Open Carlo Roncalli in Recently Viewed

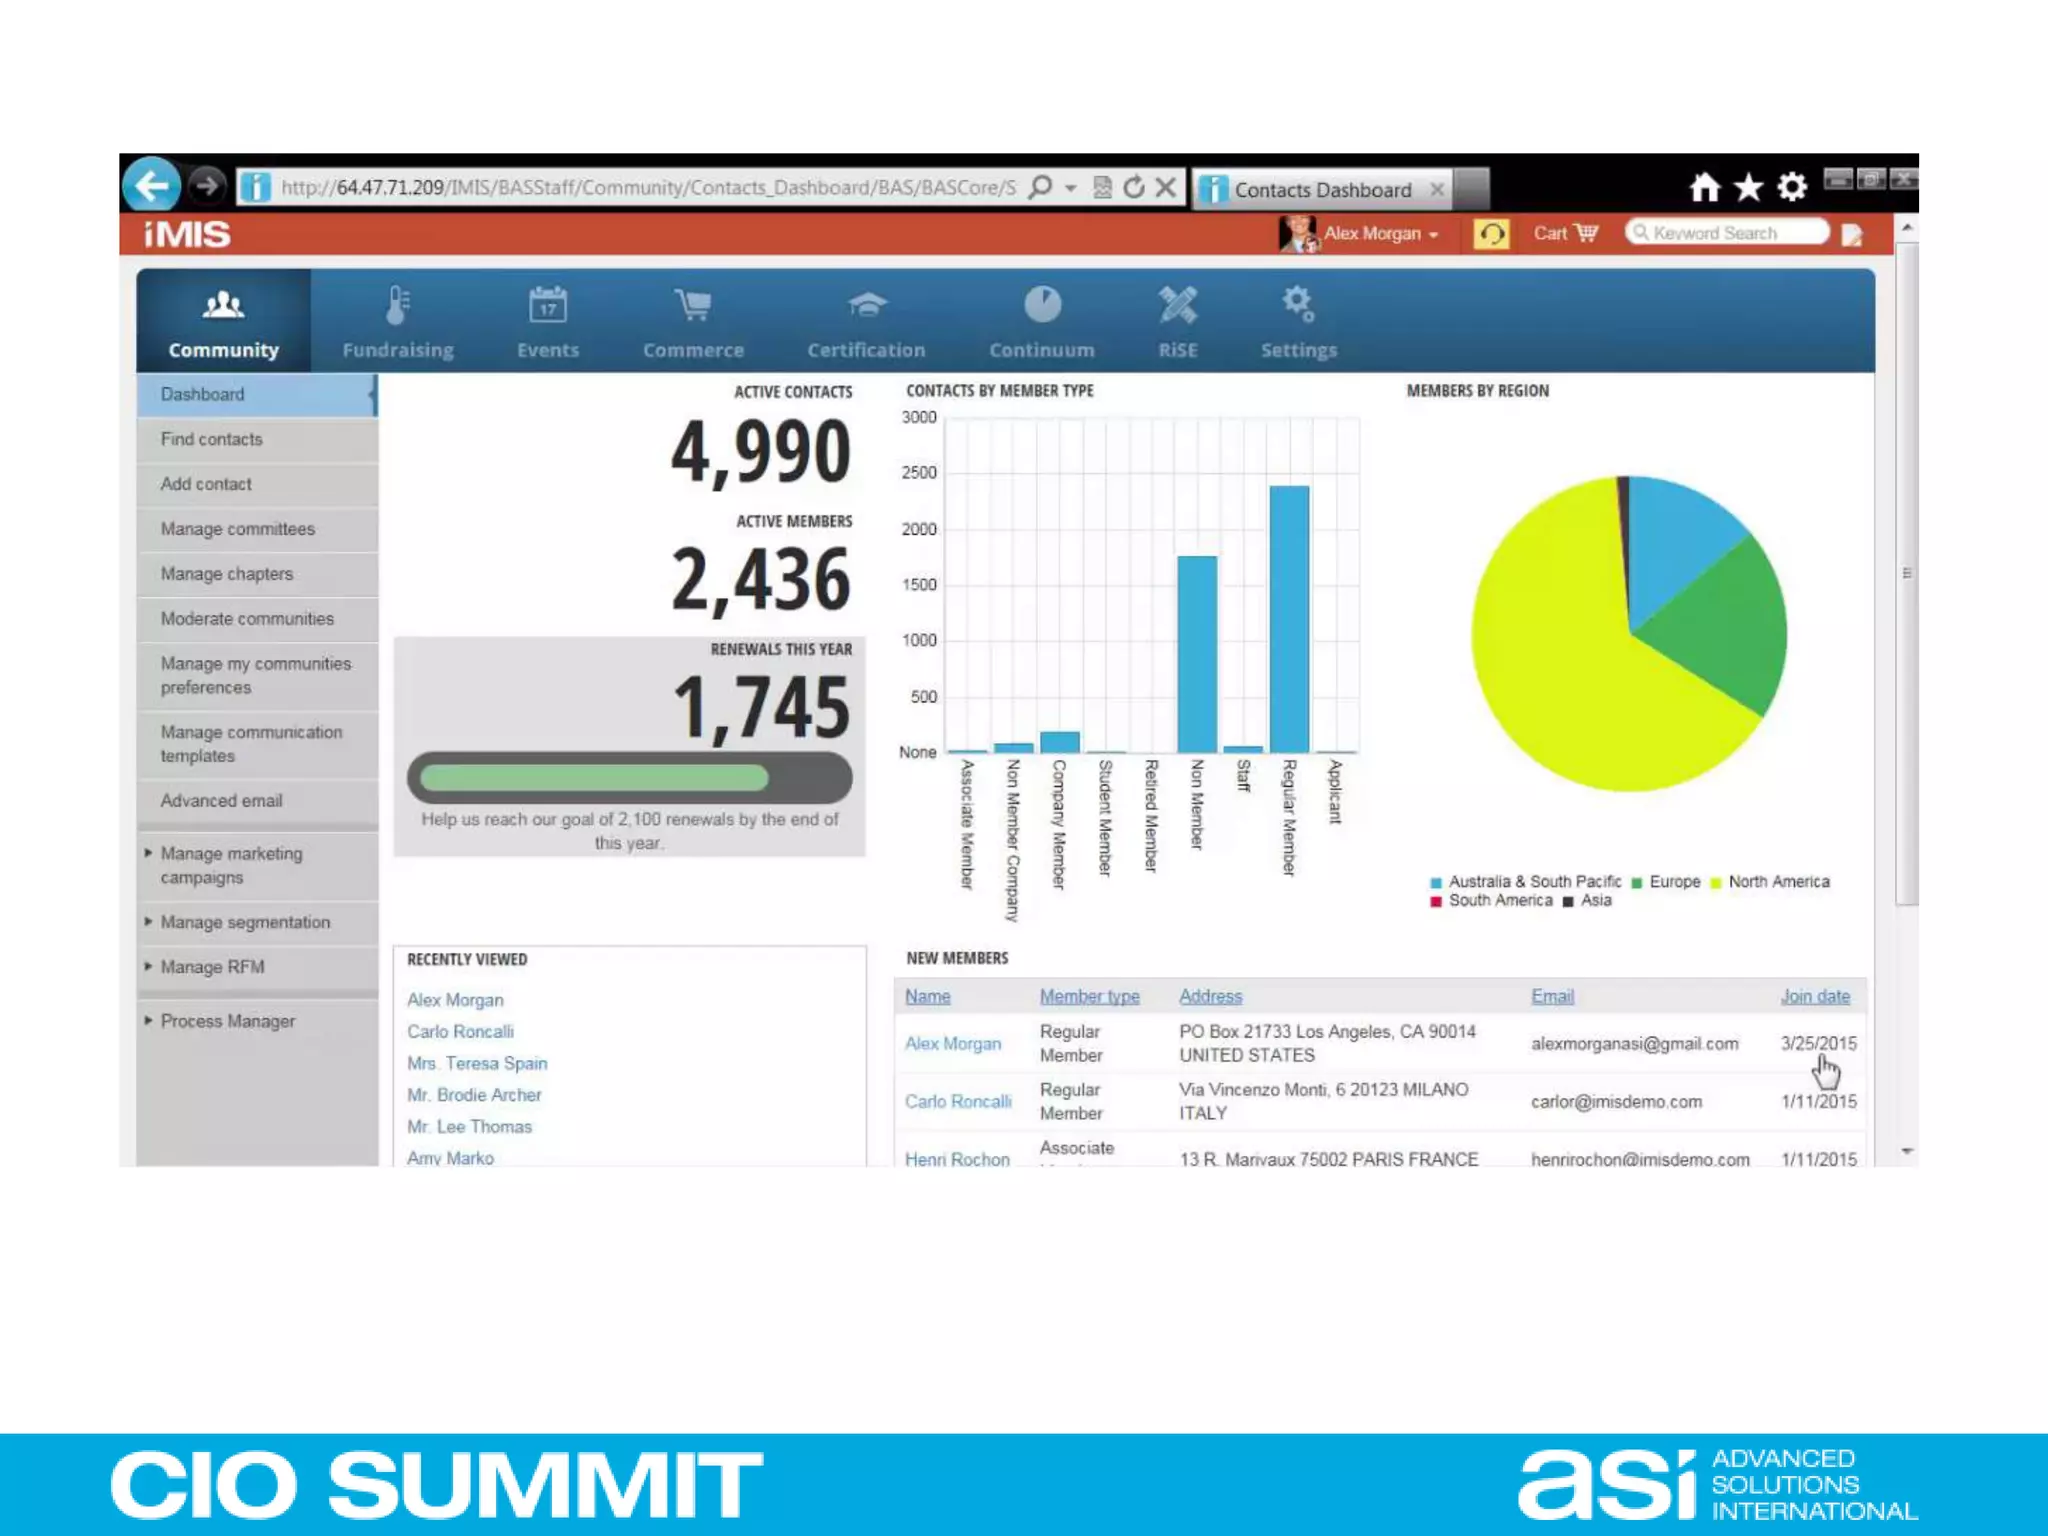coord(460,1031)
